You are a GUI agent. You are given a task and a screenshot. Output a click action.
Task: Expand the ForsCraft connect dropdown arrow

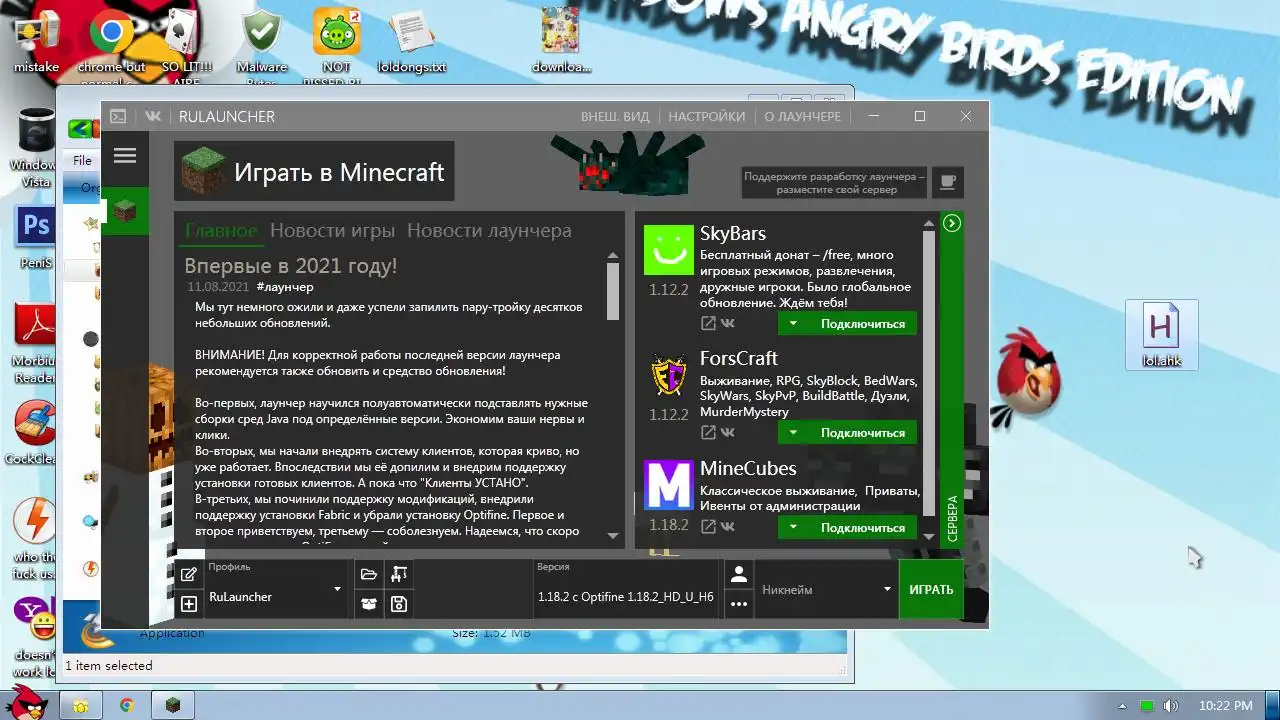click(x=793, y=432)
